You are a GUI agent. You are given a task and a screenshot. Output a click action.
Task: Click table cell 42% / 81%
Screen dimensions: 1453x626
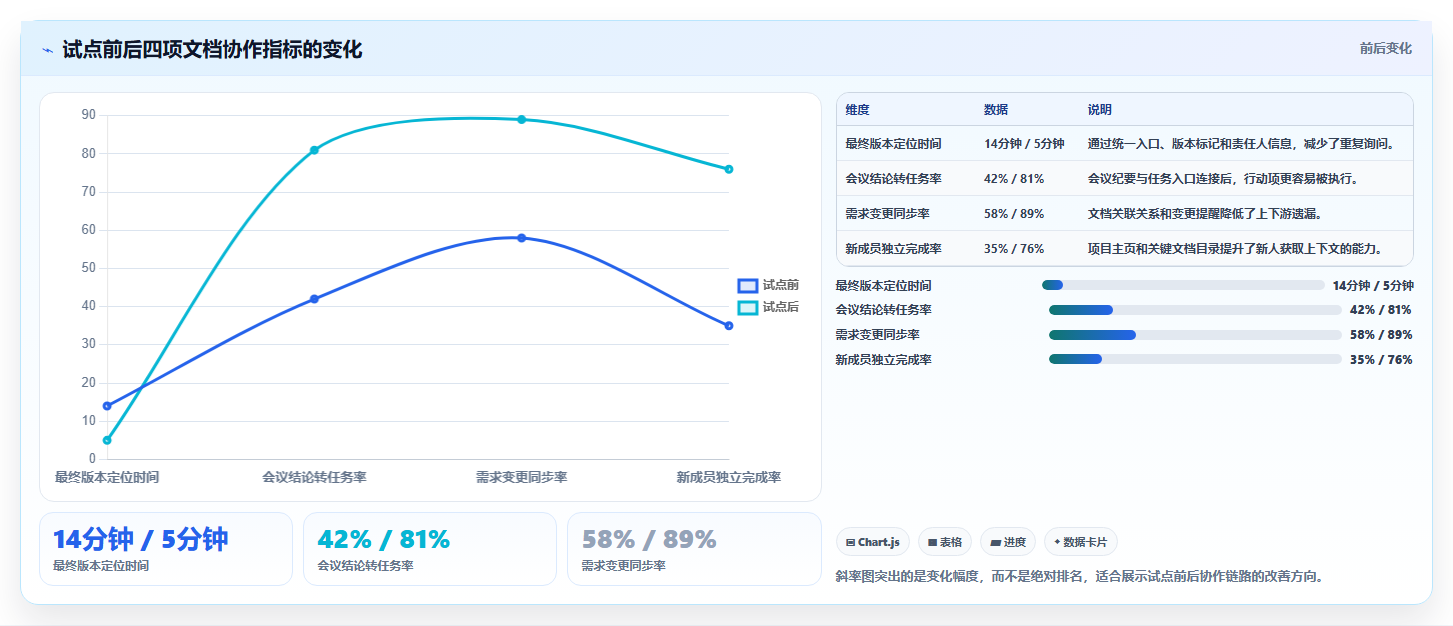[x=1014, y=179]
